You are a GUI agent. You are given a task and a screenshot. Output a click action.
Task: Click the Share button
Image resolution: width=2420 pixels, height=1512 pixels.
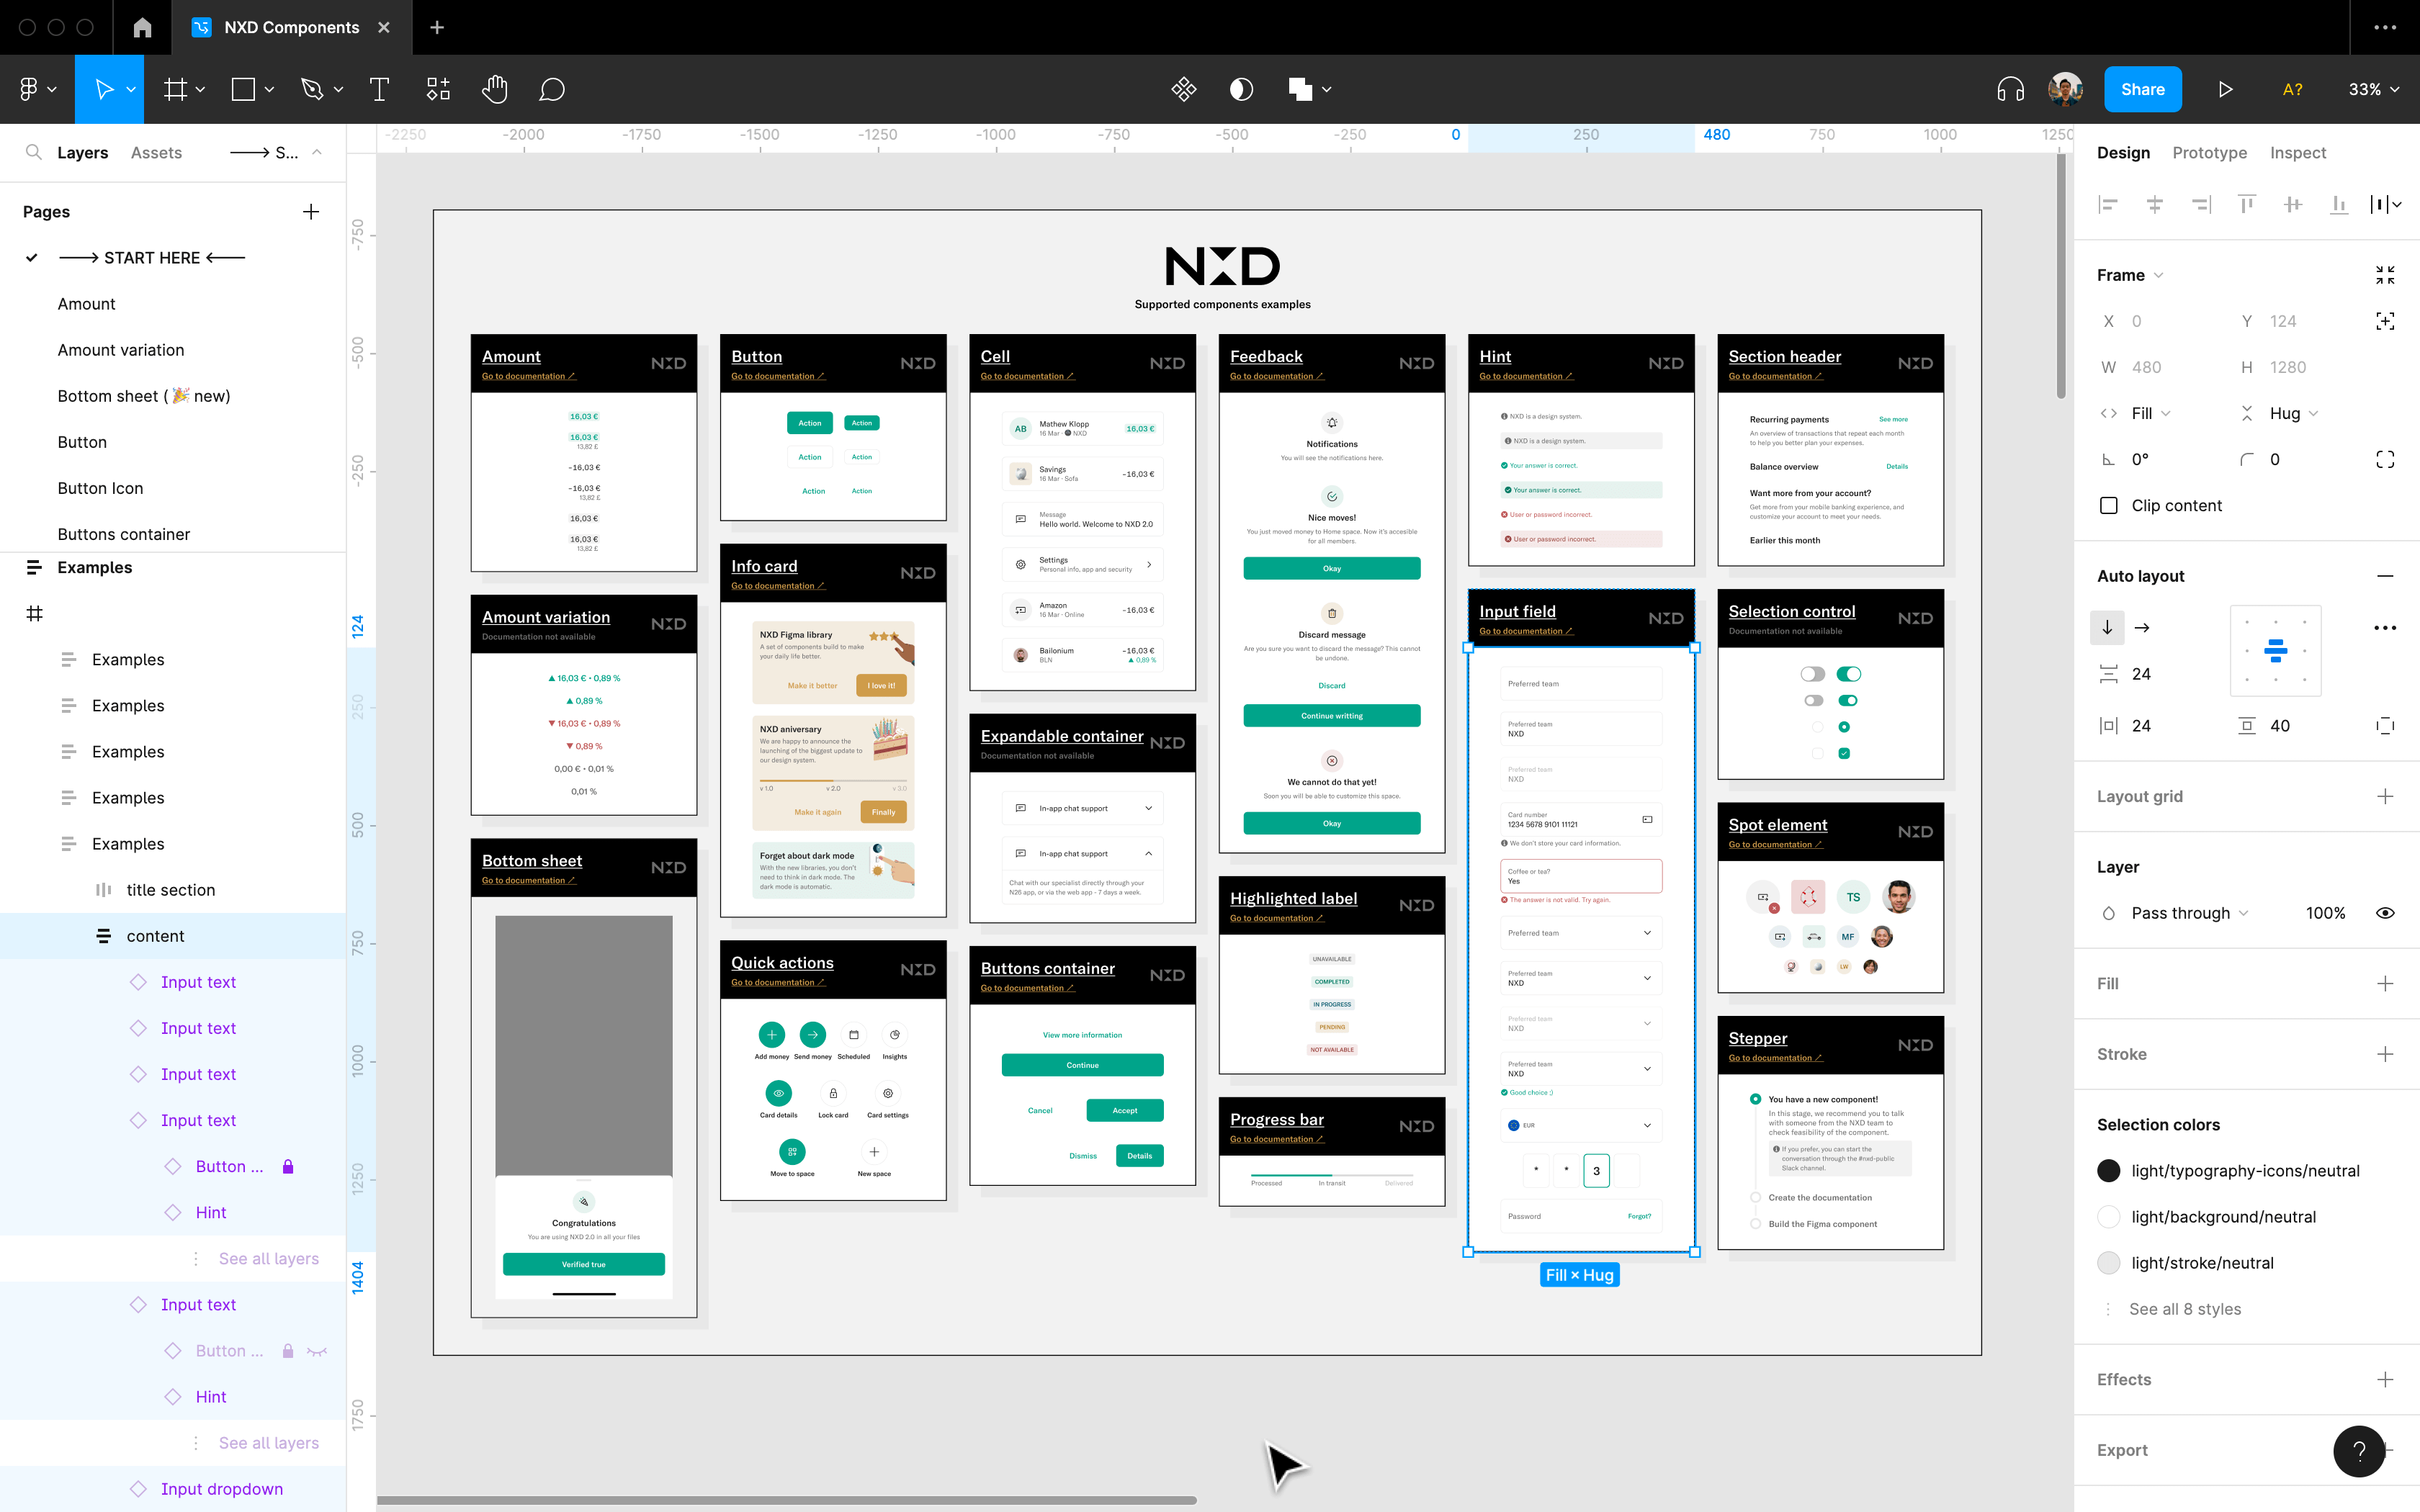2142,90
